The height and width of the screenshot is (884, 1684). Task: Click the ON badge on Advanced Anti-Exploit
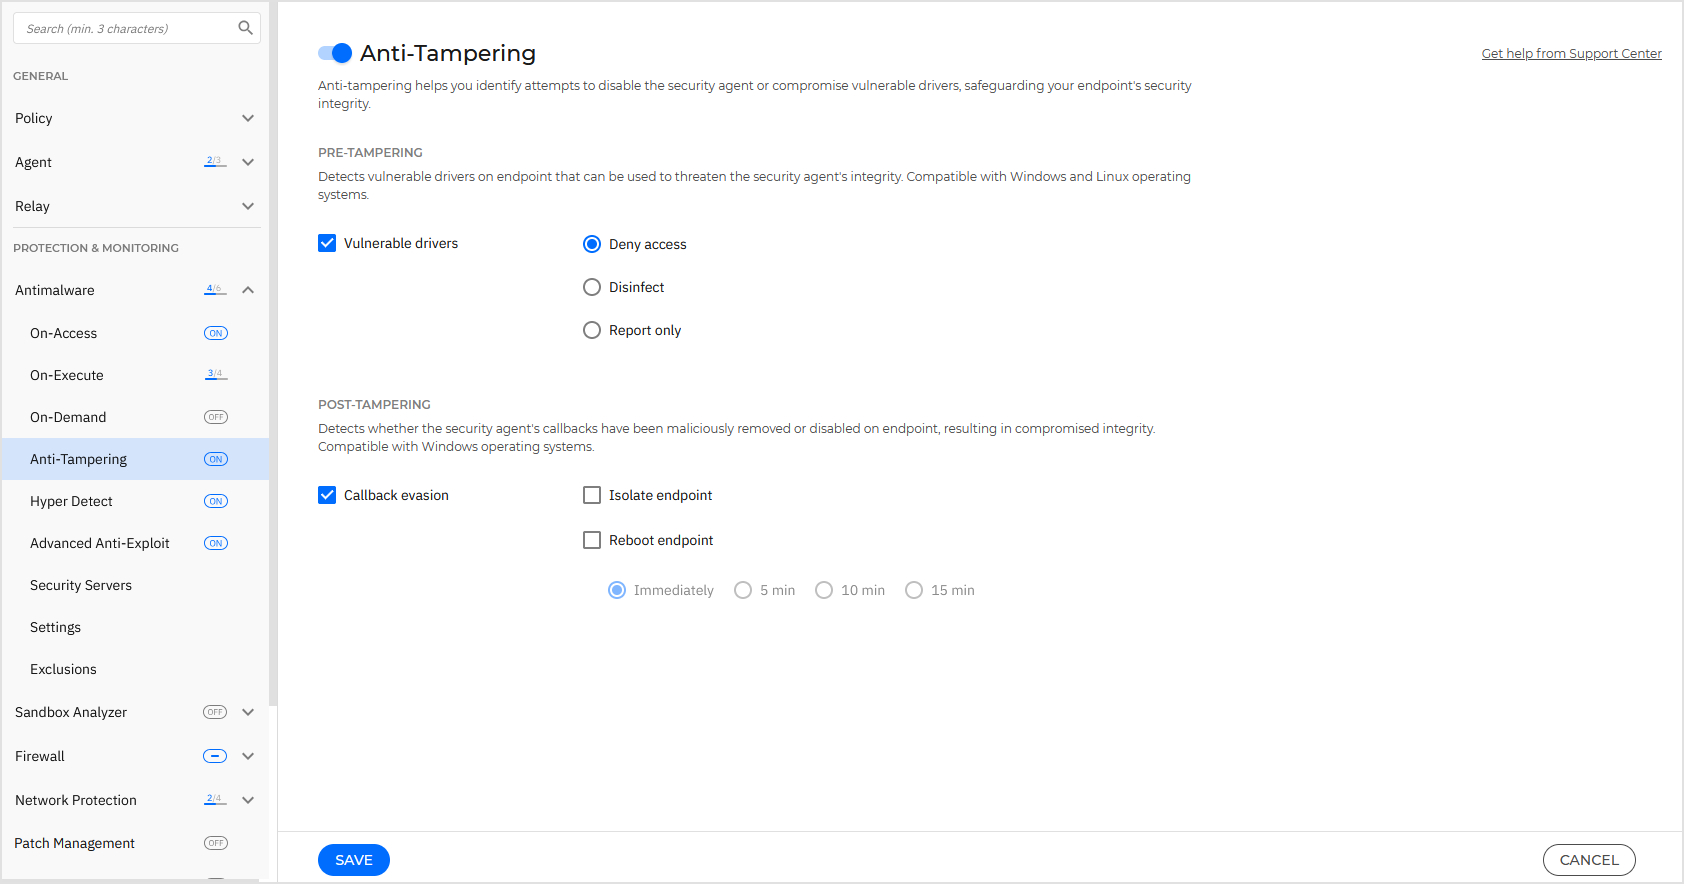point(215,543)
